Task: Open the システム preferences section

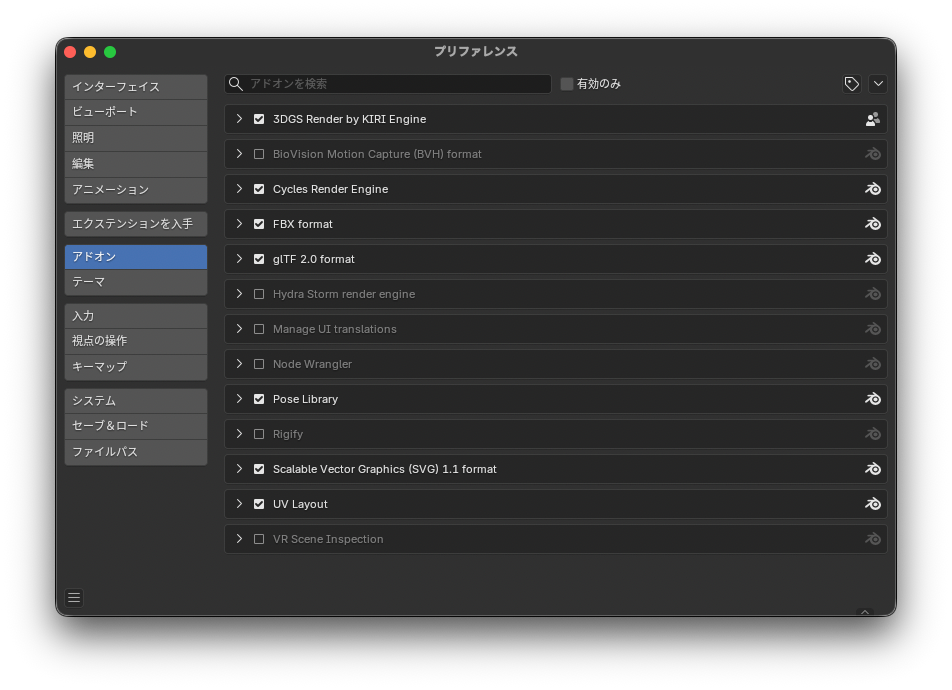Action: pos(135,400)
